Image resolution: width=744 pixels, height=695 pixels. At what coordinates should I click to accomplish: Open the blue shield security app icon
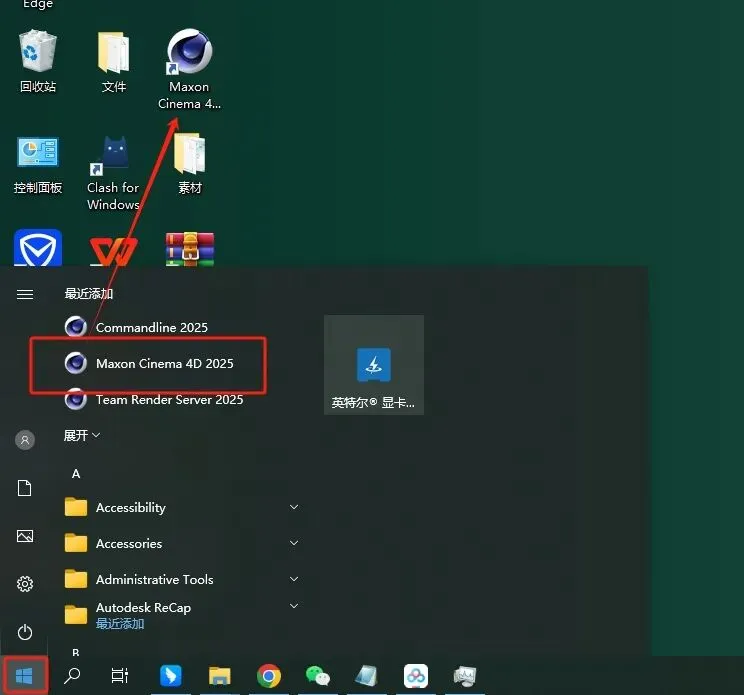(38, 248)
